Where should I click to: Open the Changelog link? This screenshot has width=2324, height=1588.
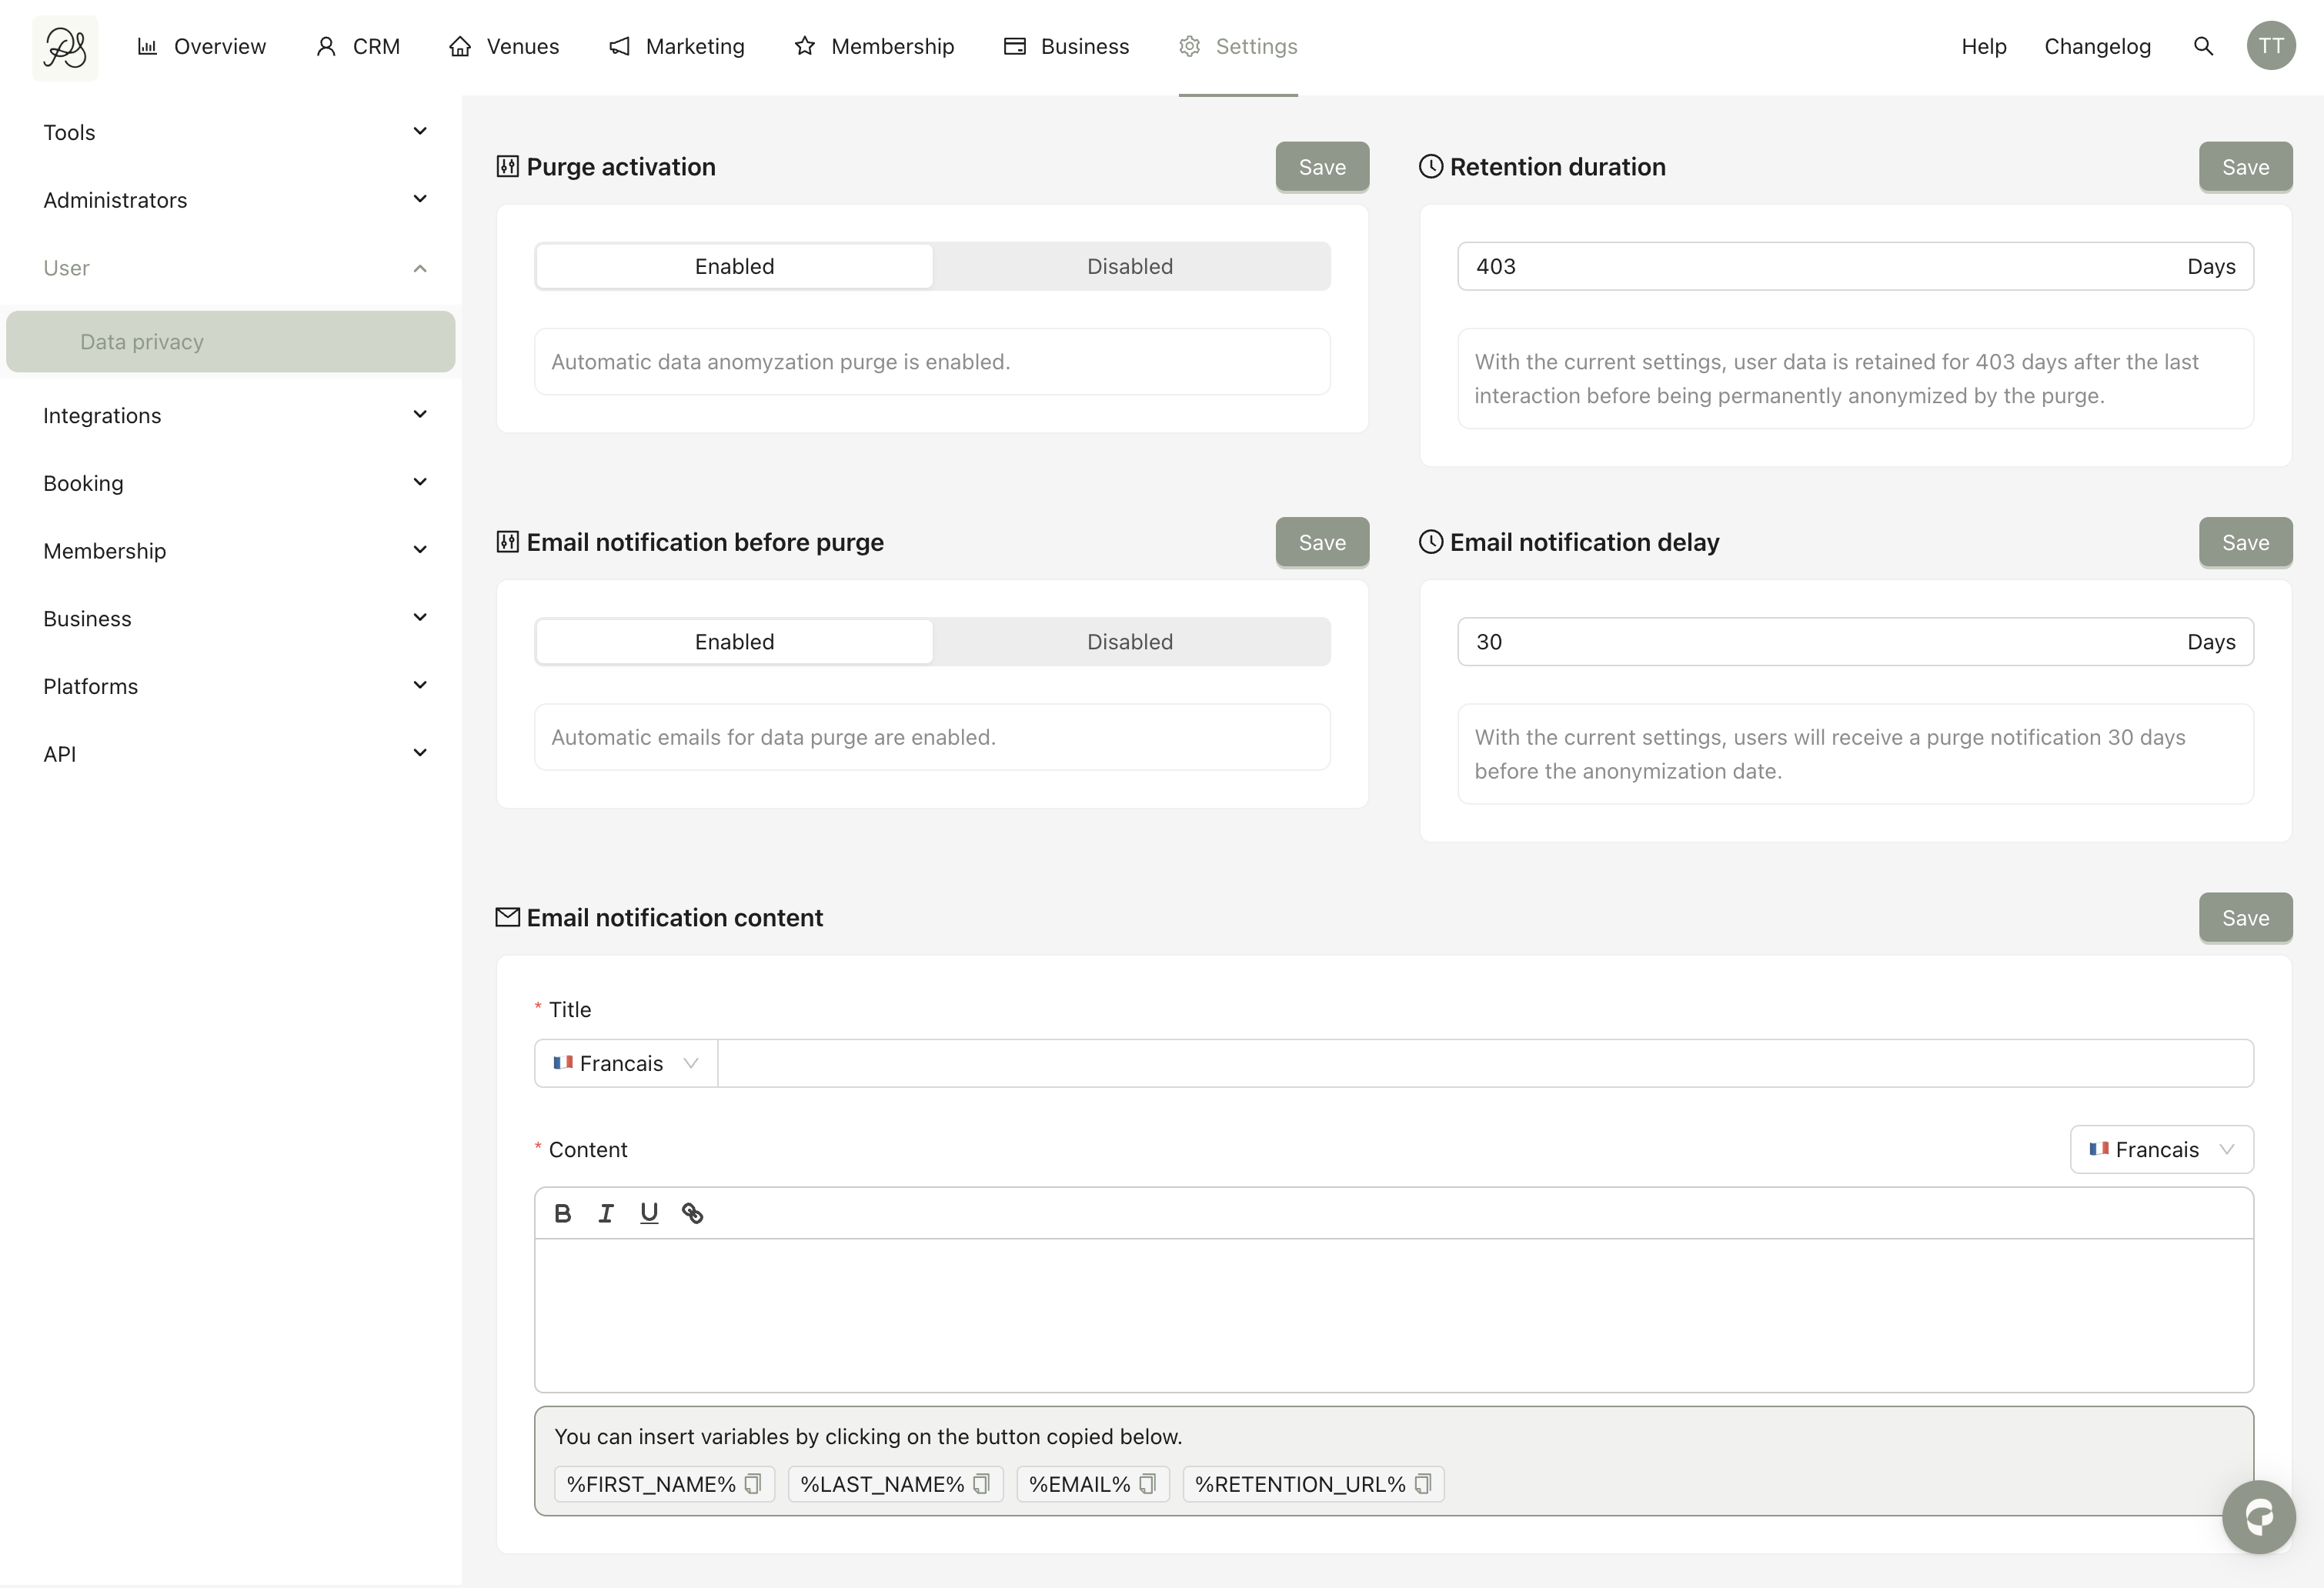tap(2097, 46)
